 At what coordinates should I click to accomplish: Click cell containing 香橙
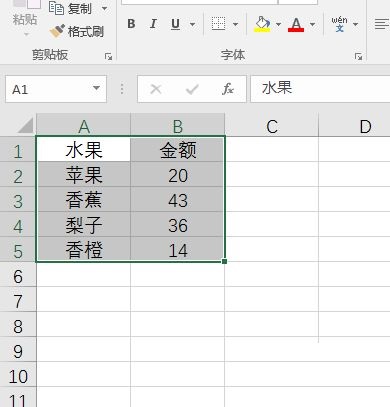83,249
